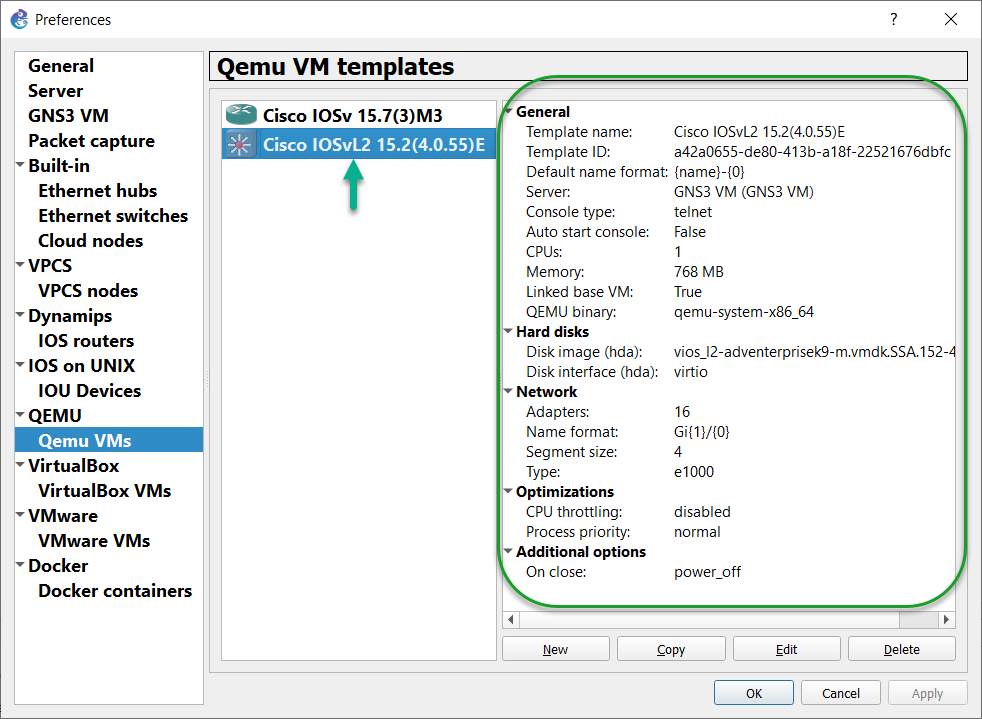Click the Template ID value
Image resolution: width=982 pixels, height=719 pixels.
[812, 152]
